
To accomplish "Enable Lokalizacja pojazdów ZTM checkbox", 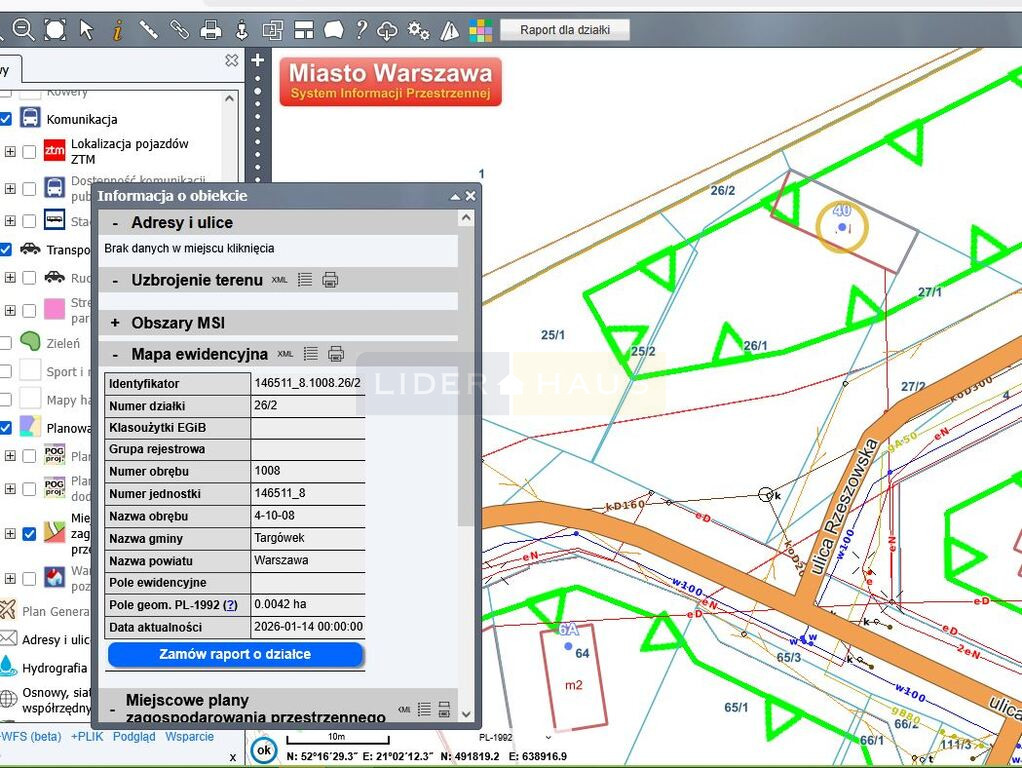I will click(29, 151).
